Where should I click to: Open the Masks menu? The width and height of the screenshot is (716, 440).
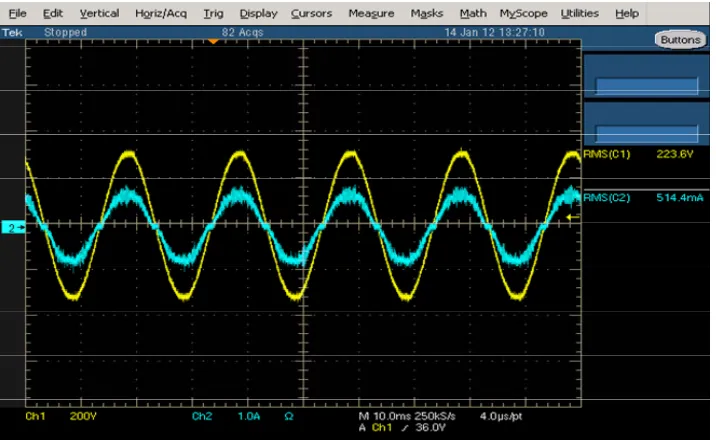(x=426, y=14)
